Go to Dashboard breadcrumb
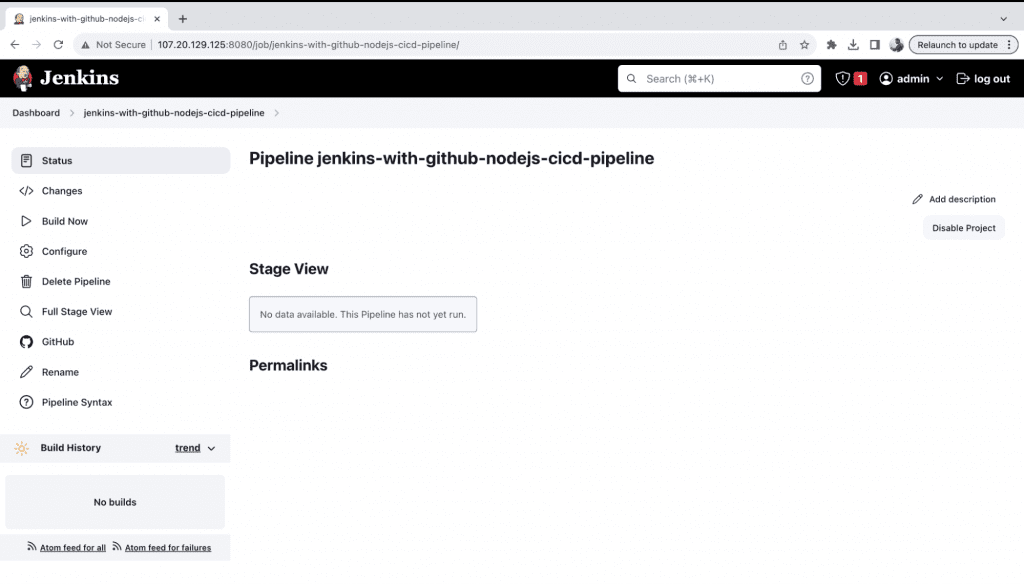The width and height of the screenshot is (1024, 584). point(36,113)
